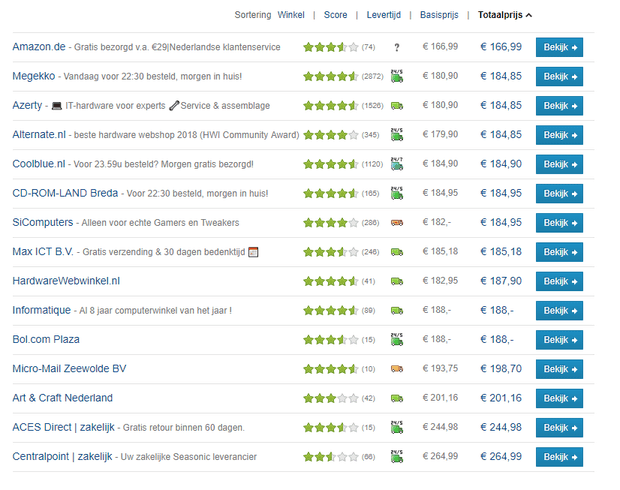Click Bekijk in the ACES Direct row

click(559, 428)
